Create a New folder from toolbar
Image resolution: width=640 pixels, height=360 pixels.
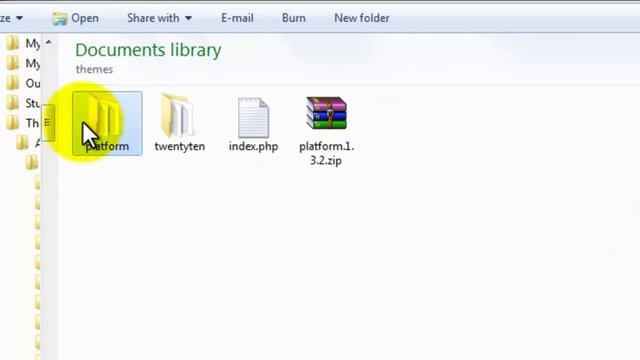pyautogui.click(x=362, y=18)
